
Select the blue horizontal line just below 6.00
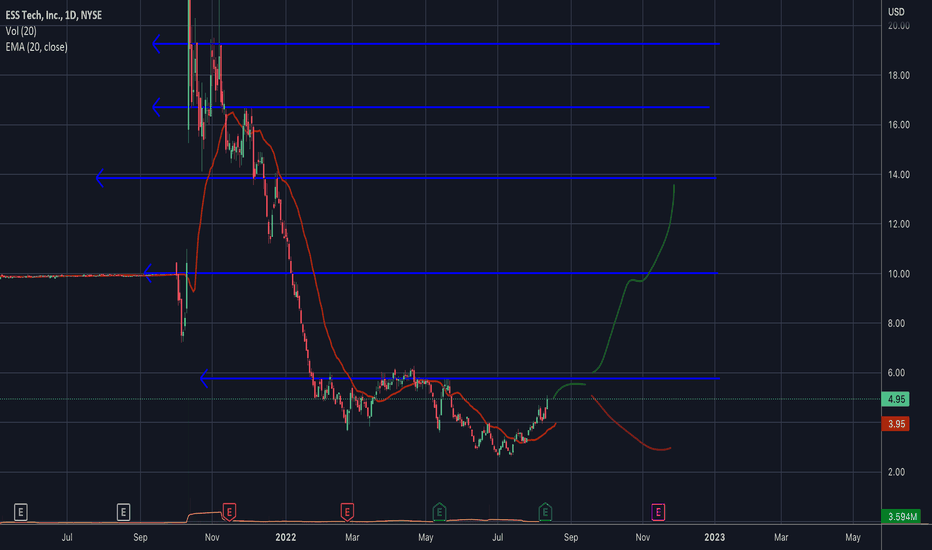coord(459,378)
